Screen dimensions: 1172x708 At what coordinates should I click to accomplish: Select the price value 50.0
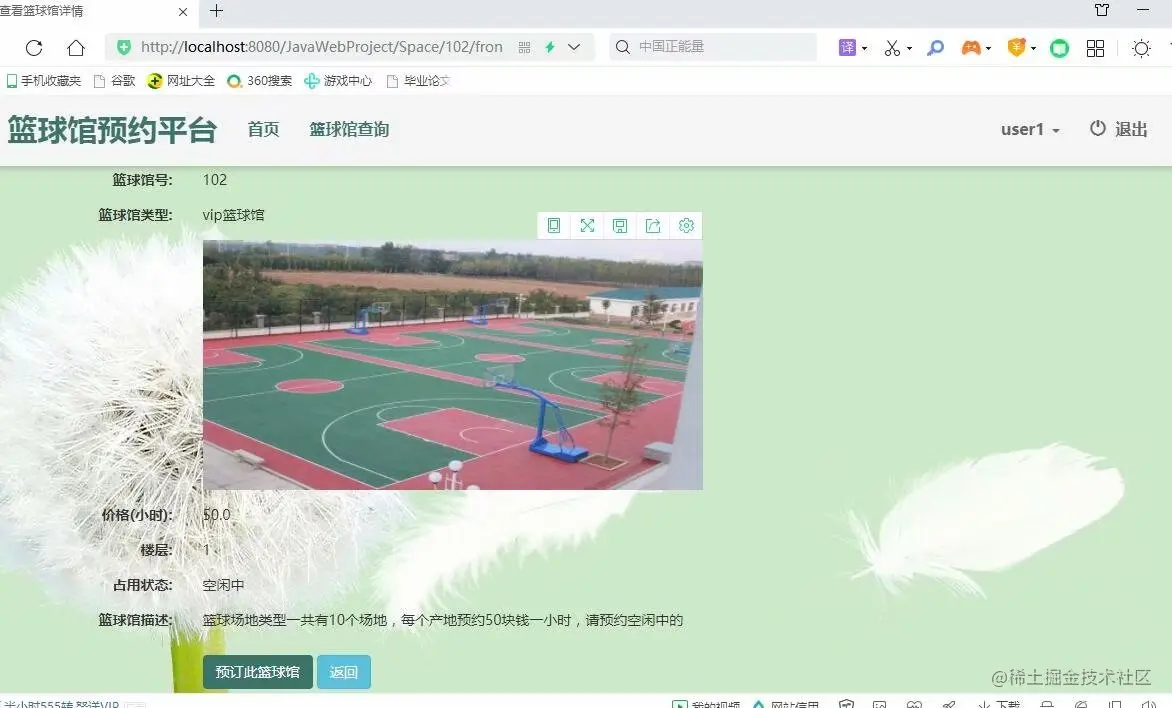coord(217,514)
